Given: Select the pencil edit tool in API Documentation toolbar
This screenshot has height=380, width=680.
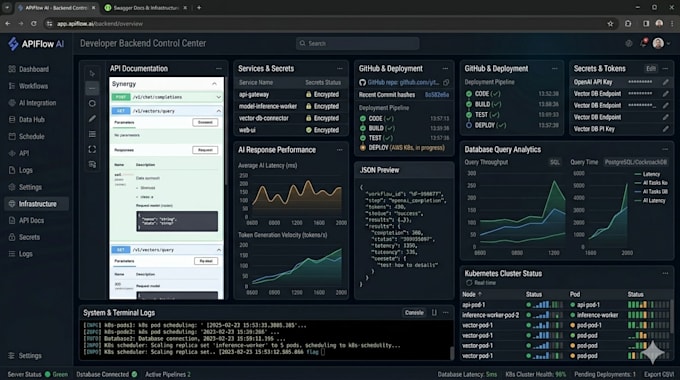Looking at the screenshot, I should [x=92, y=118].
